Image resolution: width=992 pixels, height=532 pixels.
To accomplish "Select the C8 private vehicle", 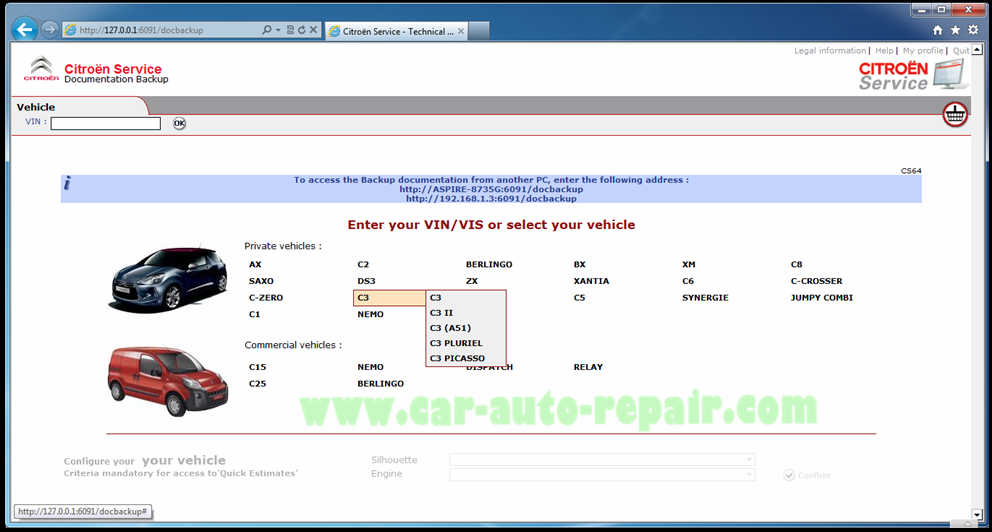I will point(797,264).
